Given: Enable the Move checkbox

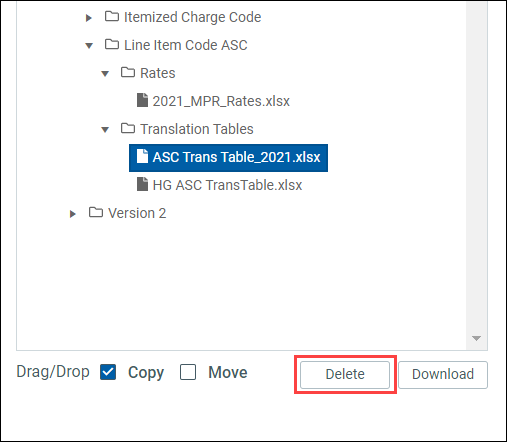Looking at the screenshot, I should tap(188, 372).
